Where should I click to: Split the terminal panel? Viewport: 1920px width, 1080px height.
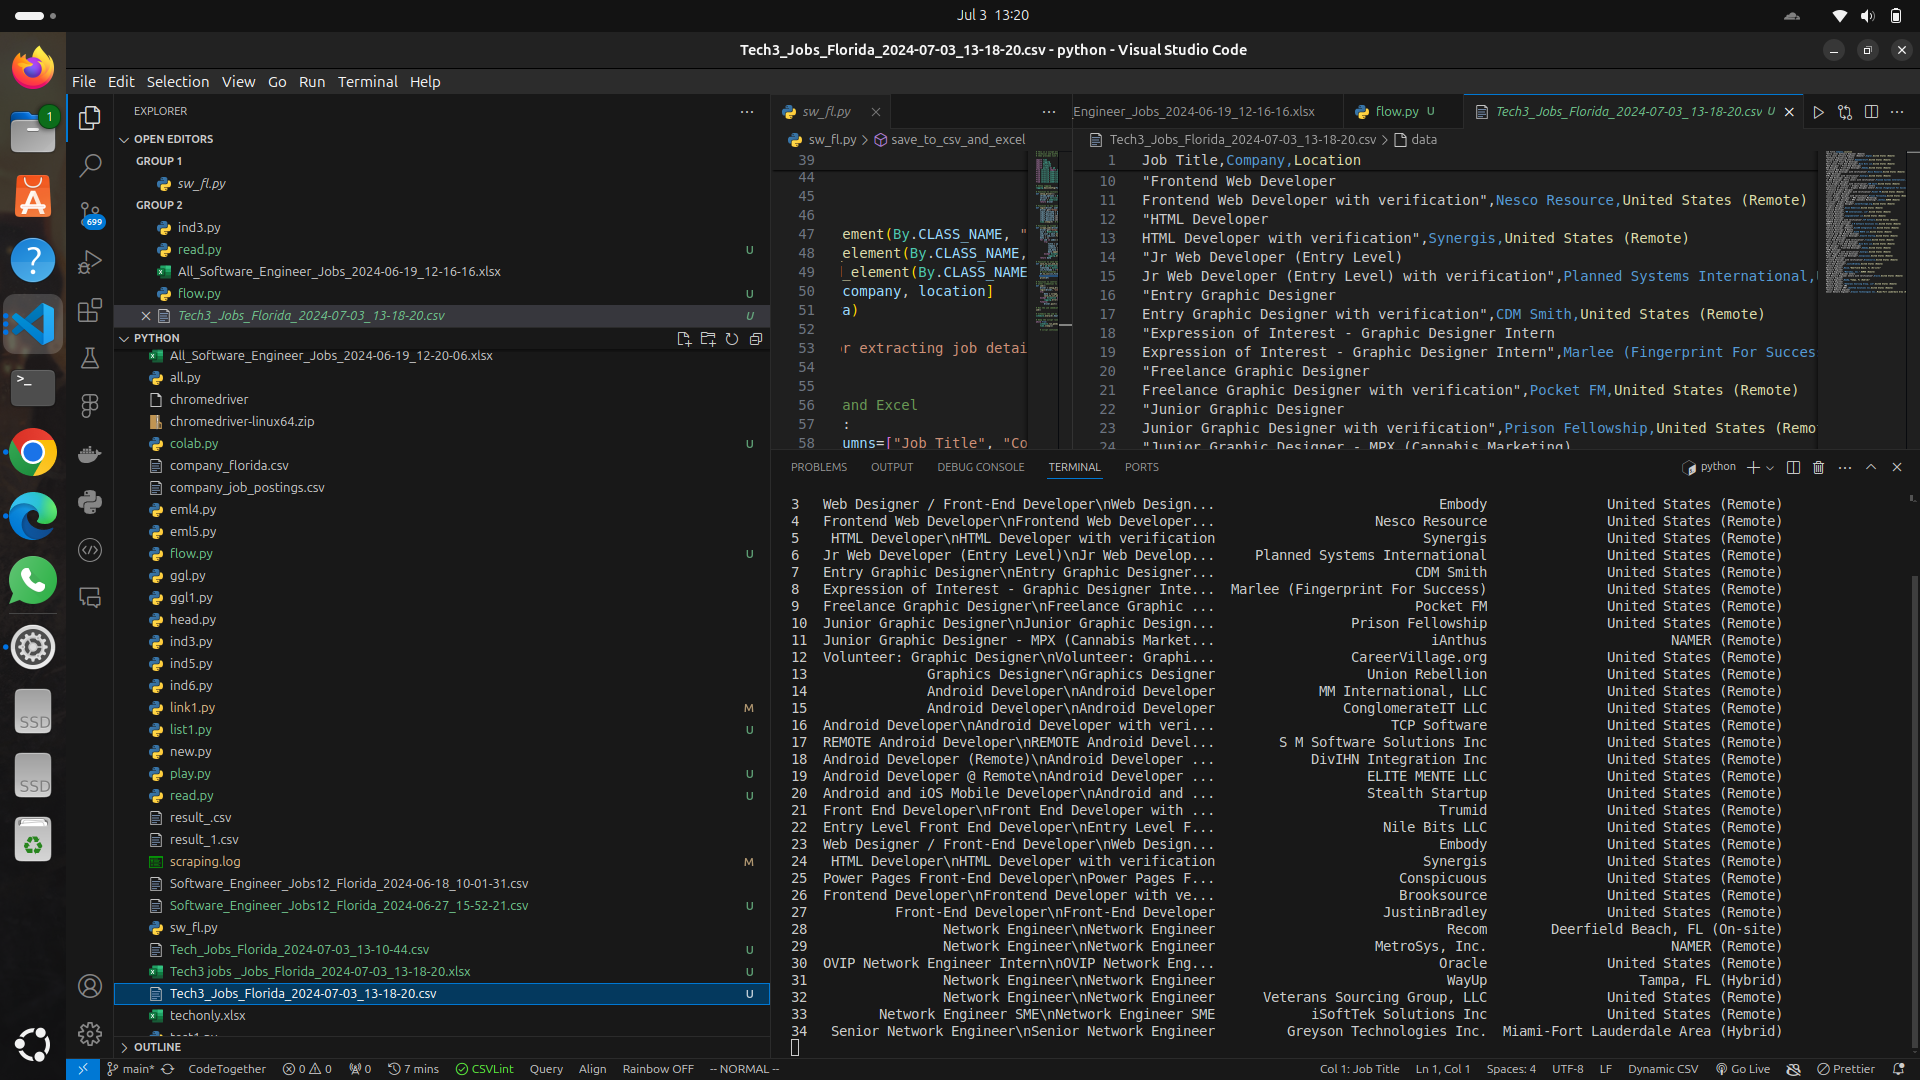1793,467
